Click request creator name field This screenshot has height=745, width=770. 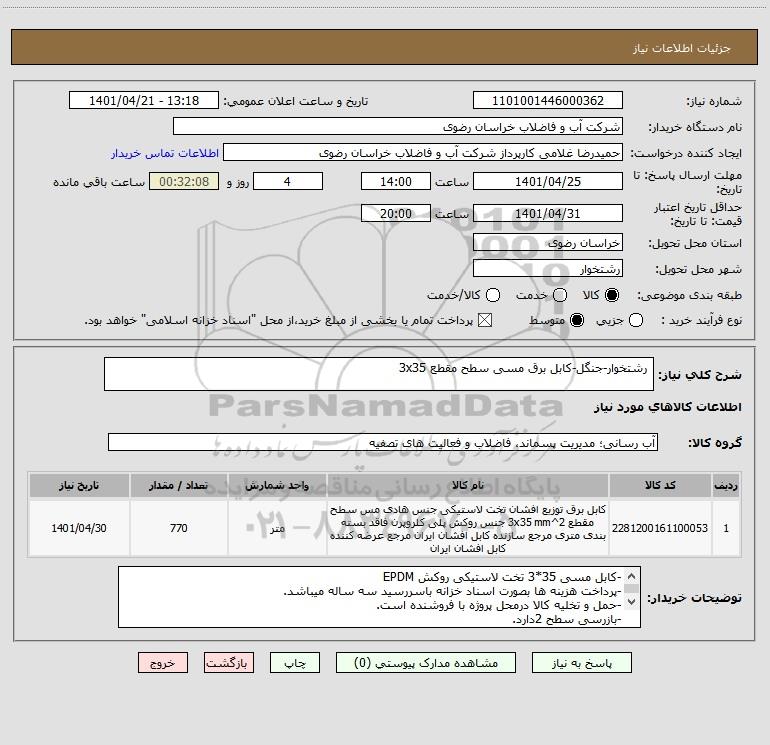click(423, 153)
